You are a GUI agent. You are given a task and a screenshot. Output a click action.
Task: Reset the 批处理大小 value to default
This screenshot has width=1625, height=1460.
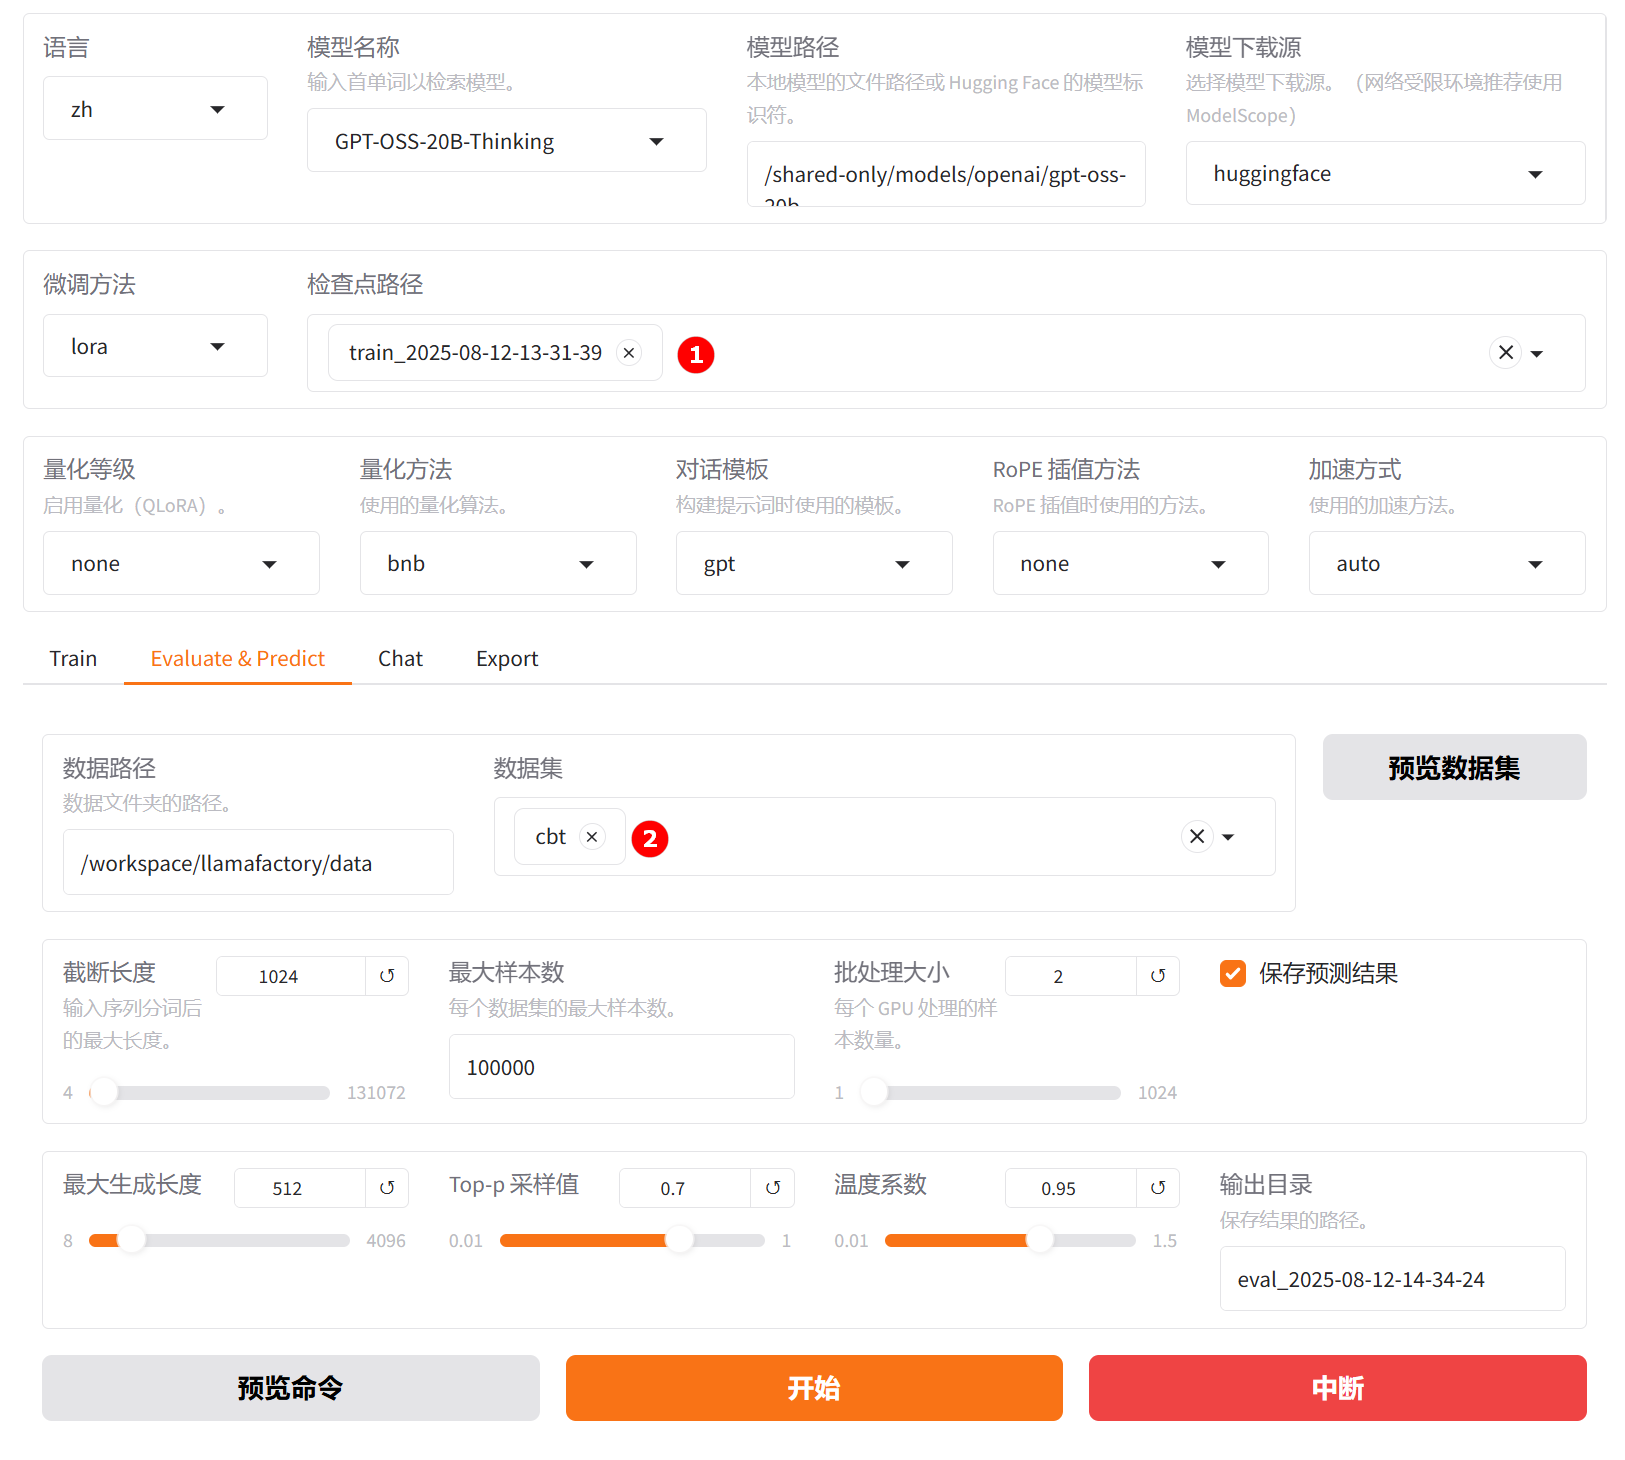(1158, 976)
